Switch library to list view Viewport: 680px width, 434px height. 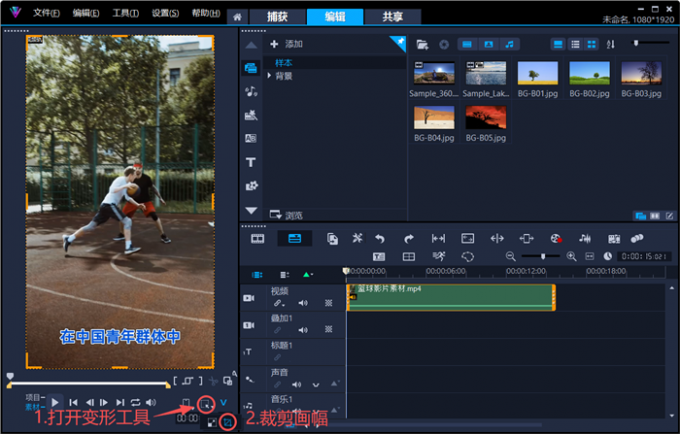coord(575,44)
